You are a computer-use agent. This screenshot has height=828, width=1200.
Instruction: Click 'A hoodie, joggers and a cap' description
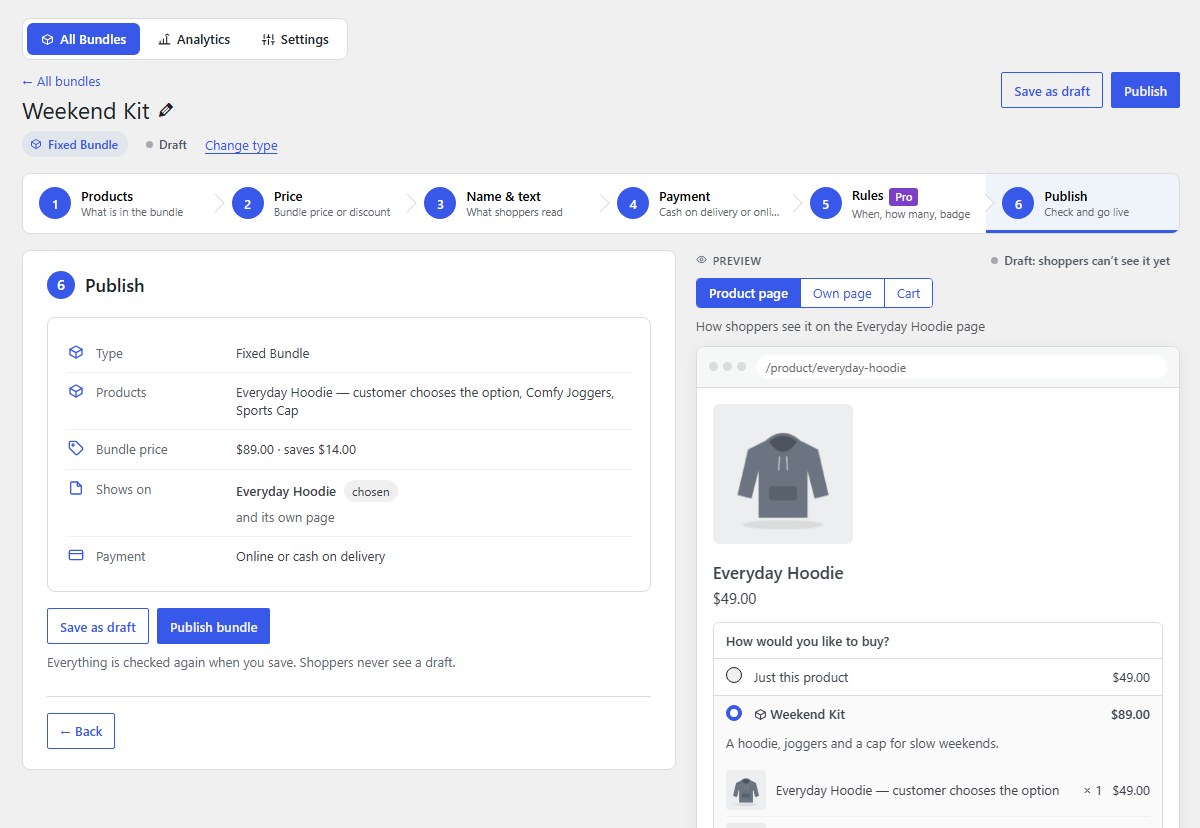pyautogui.click(x=862, y=743)
